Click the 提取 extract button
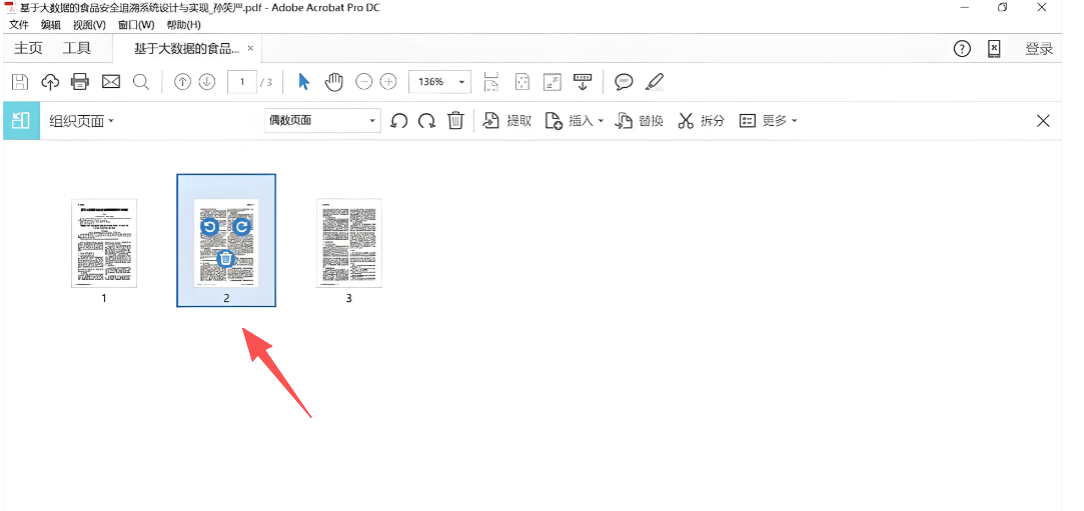The width and height of the screenshot is (1084, 511). pos(507,121)
